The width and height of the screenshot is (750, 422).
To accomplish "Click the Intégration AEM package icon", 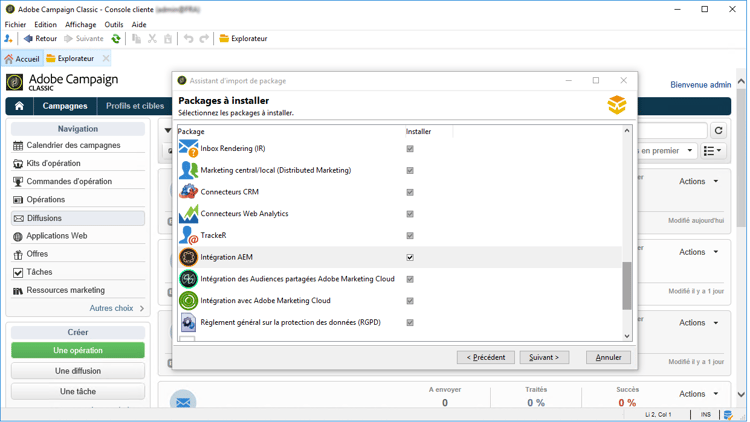I will [x=188, y=257].
